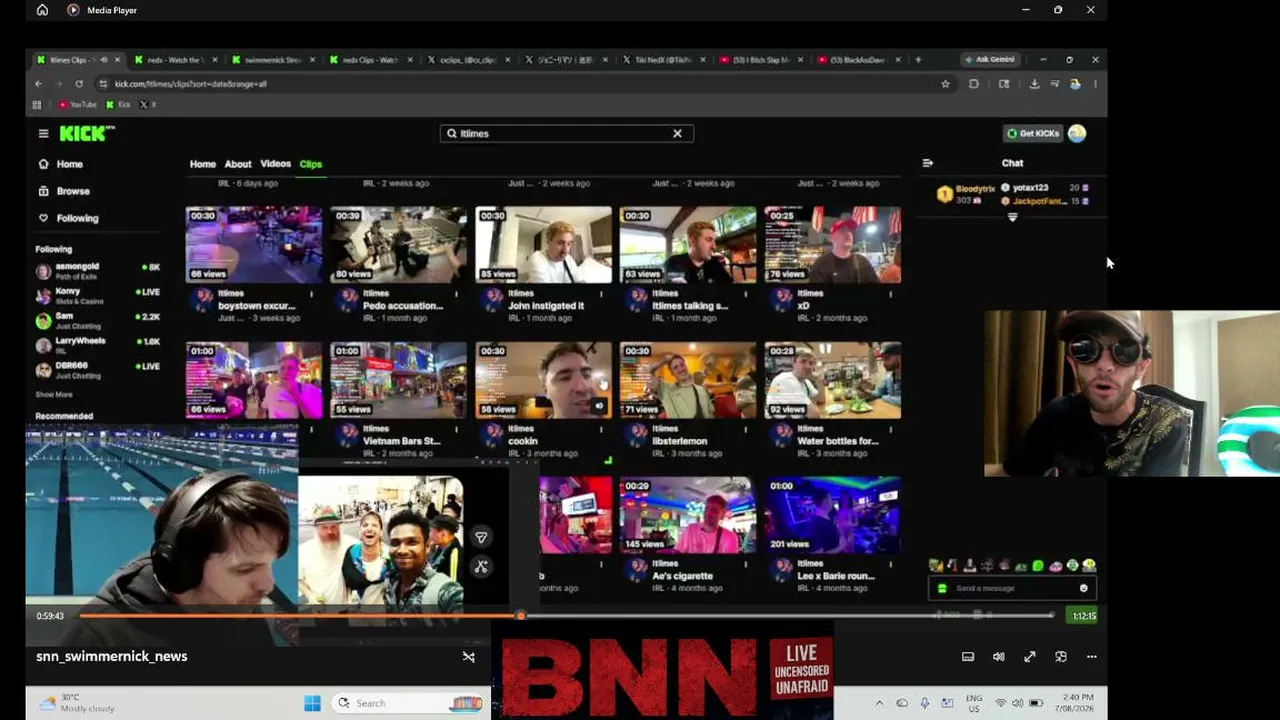
Task: Switch to channel Home tab
Action: (202, 164)
